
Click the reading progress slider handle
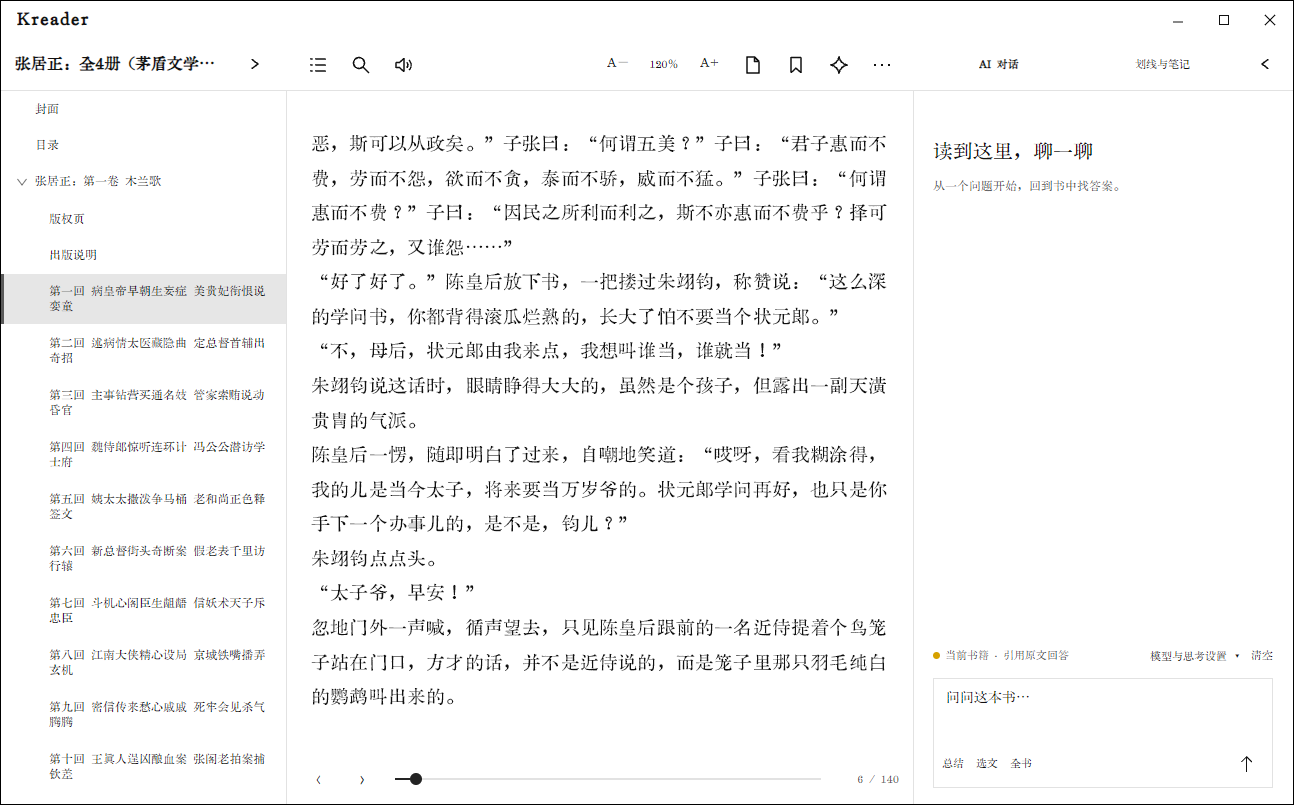(416, 779)
